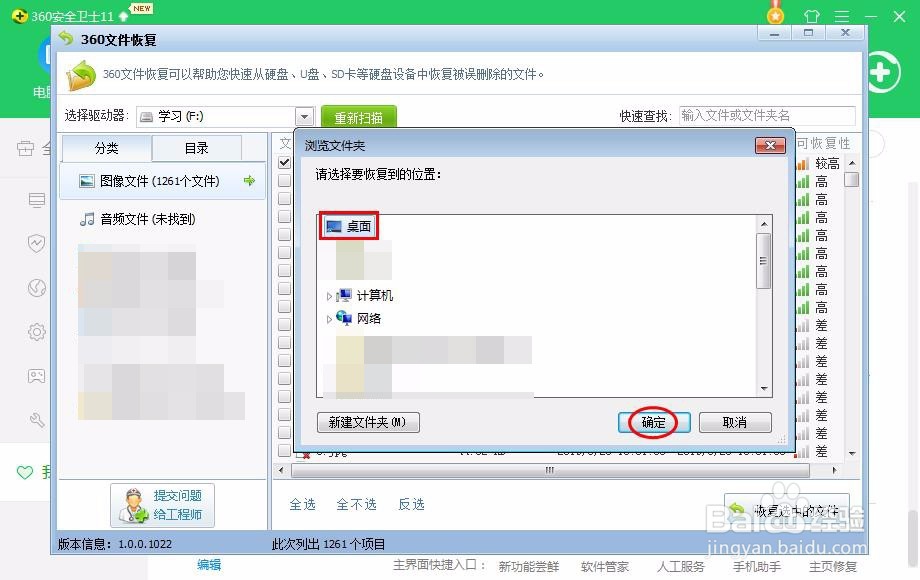
Task: Click the sidebar globe icon
Action: (36, 288)
